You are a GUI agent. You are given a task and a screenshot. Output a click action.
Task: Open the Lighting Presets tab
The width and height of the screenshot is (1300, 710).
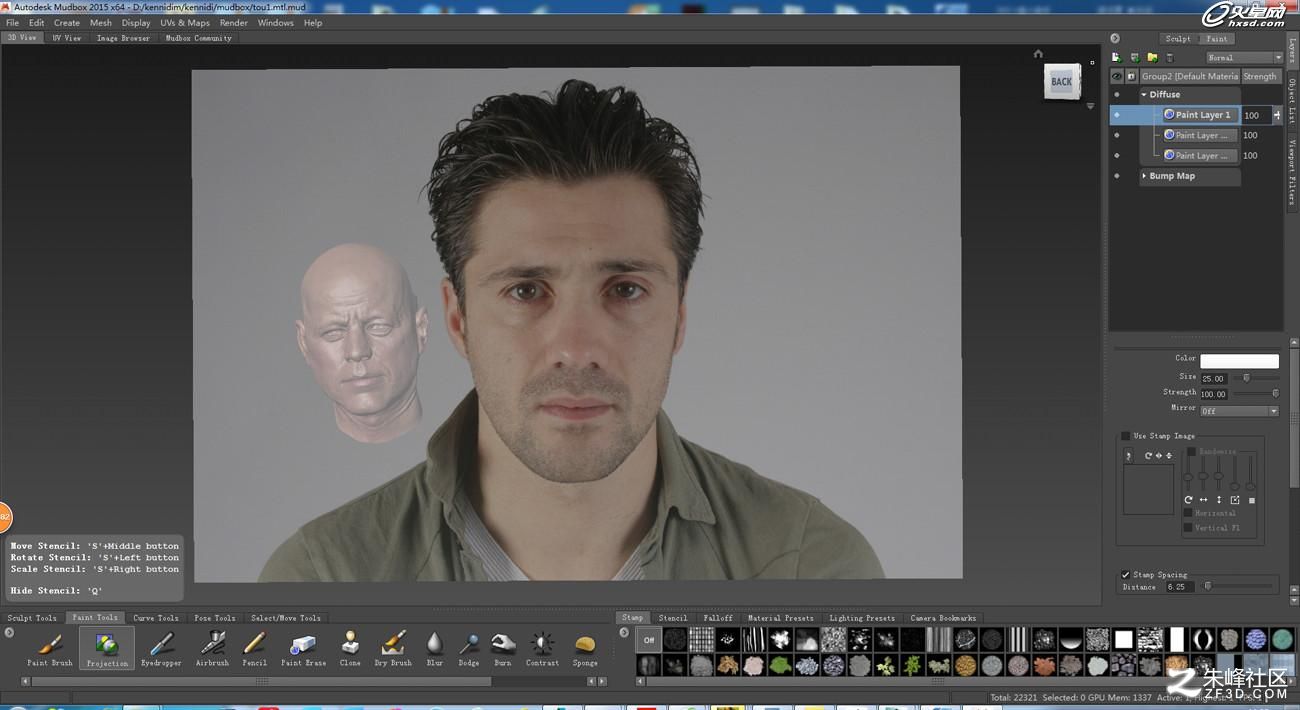[862, 618]
